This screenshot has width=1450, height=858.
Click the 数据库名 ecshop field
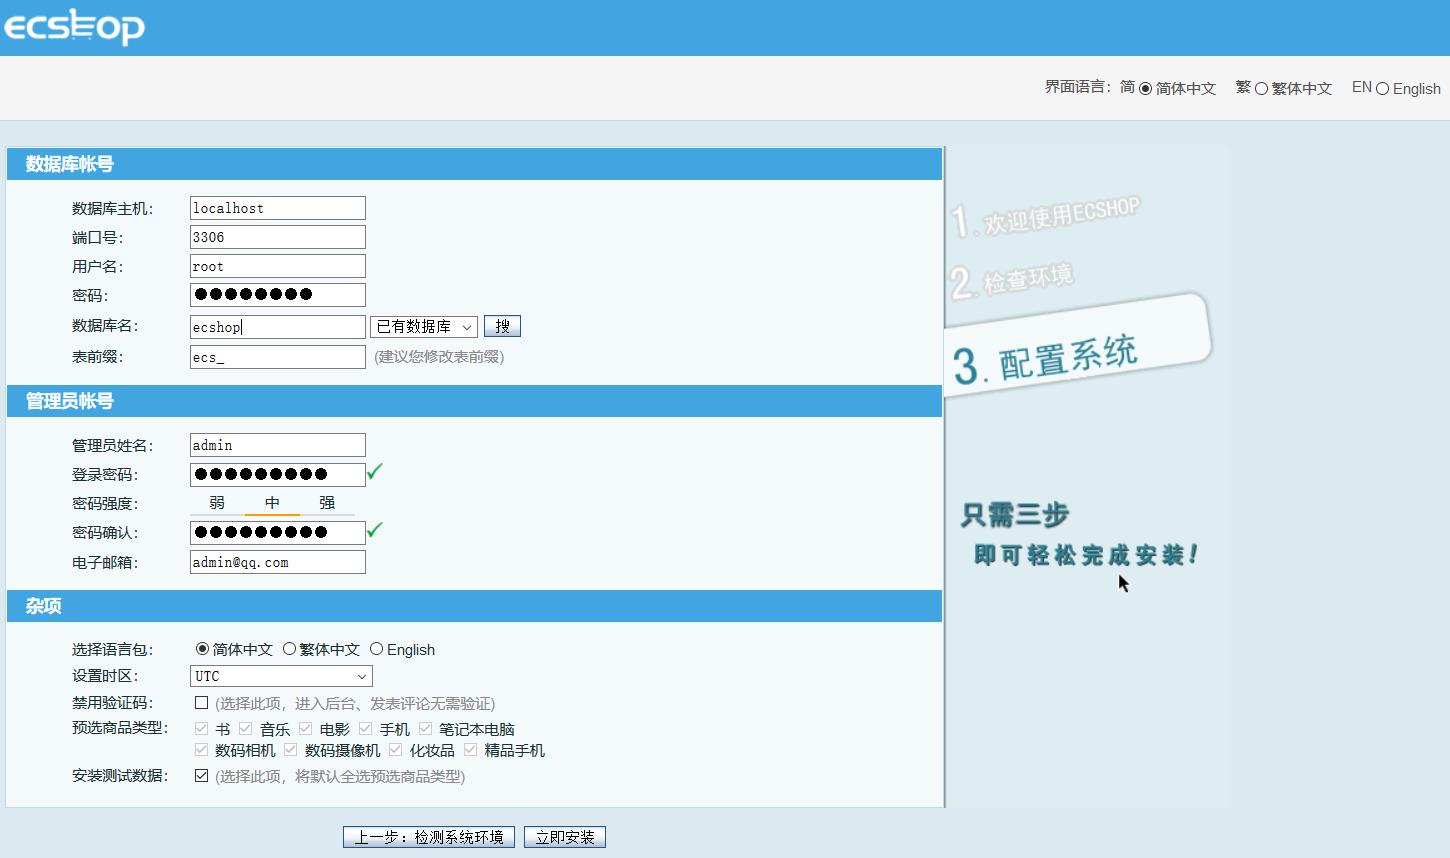[x=278, y=327]
